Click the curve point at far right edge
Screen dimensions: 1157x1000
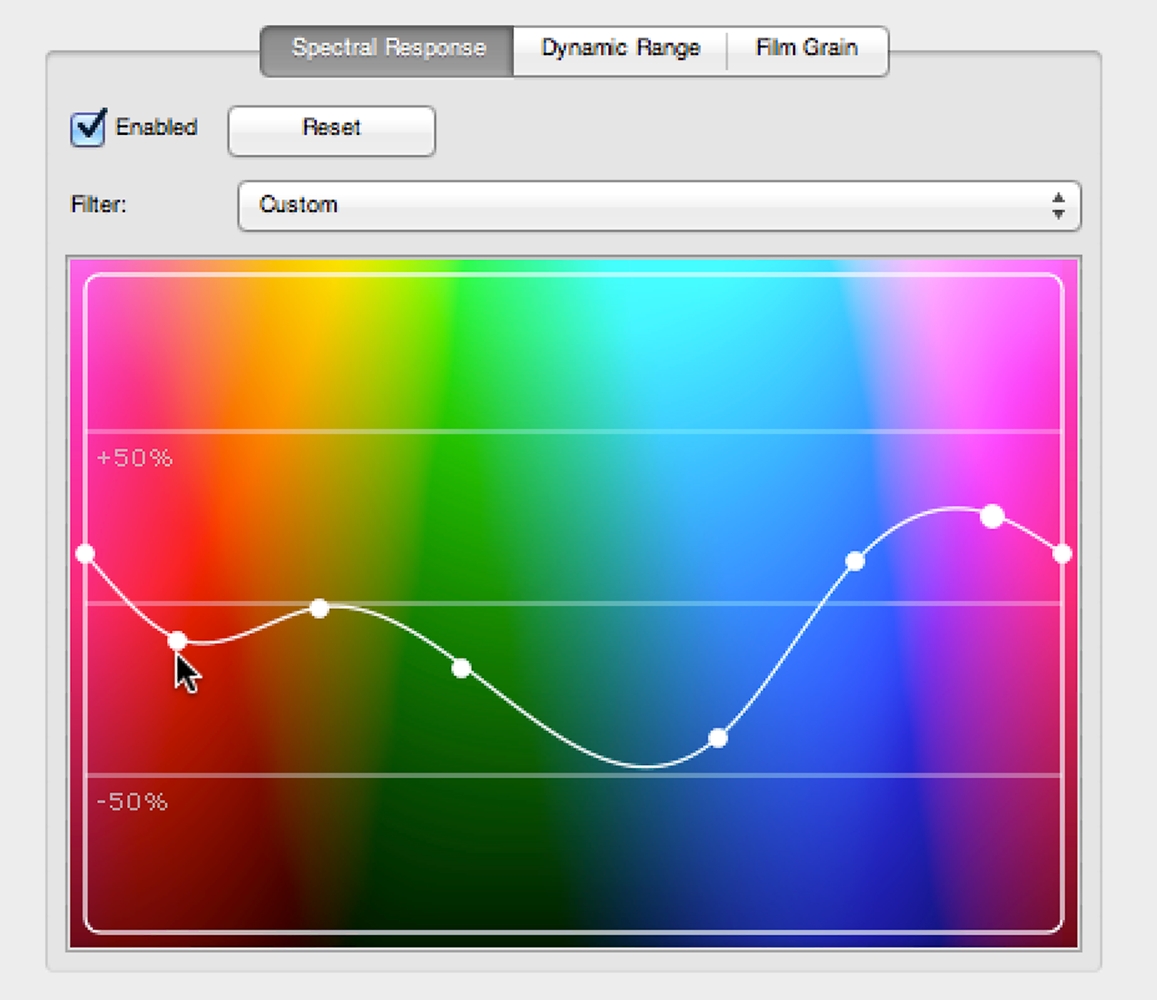coord(1062,554)
